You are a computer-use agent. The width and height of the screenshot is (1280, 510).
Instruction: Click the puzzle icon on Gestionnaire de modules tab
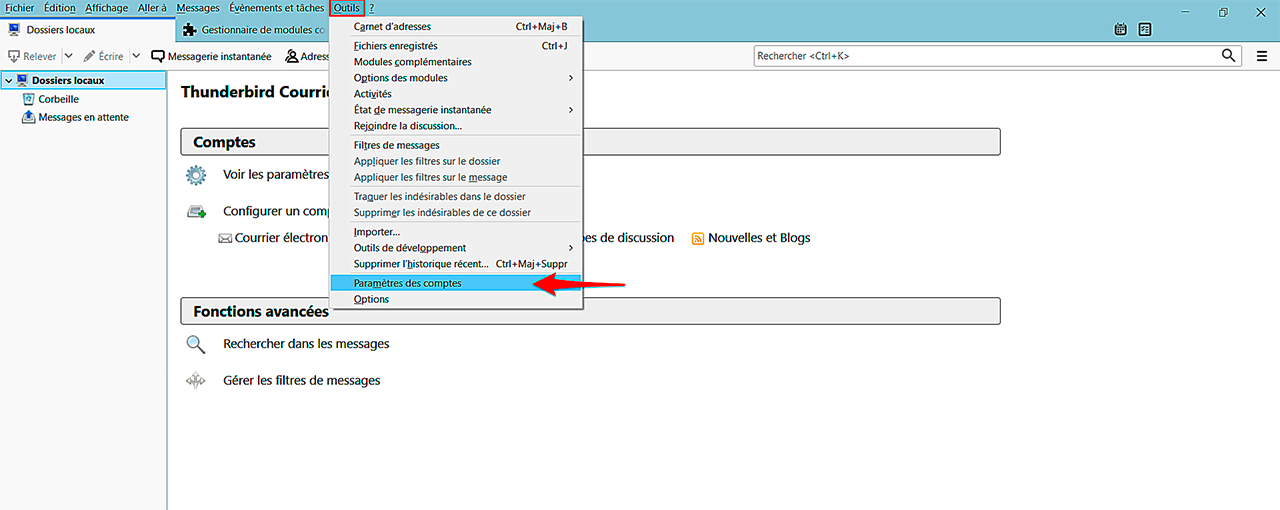coord(189,30)
